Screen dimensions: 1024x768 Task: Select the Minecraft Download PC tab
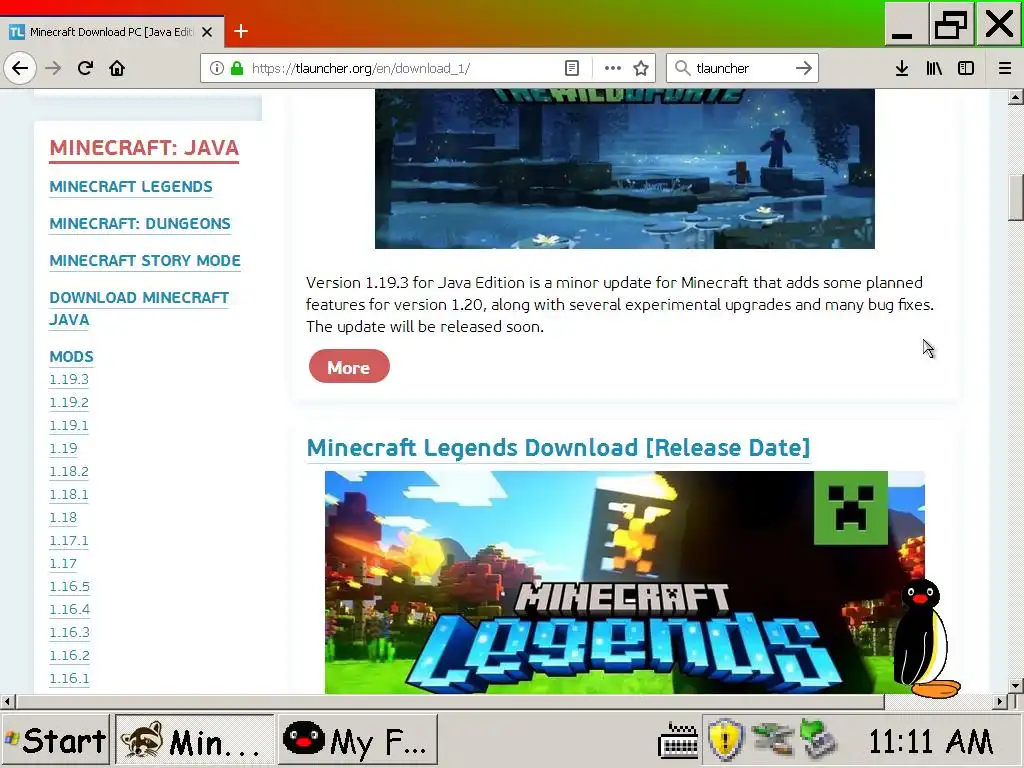point(111,31)
